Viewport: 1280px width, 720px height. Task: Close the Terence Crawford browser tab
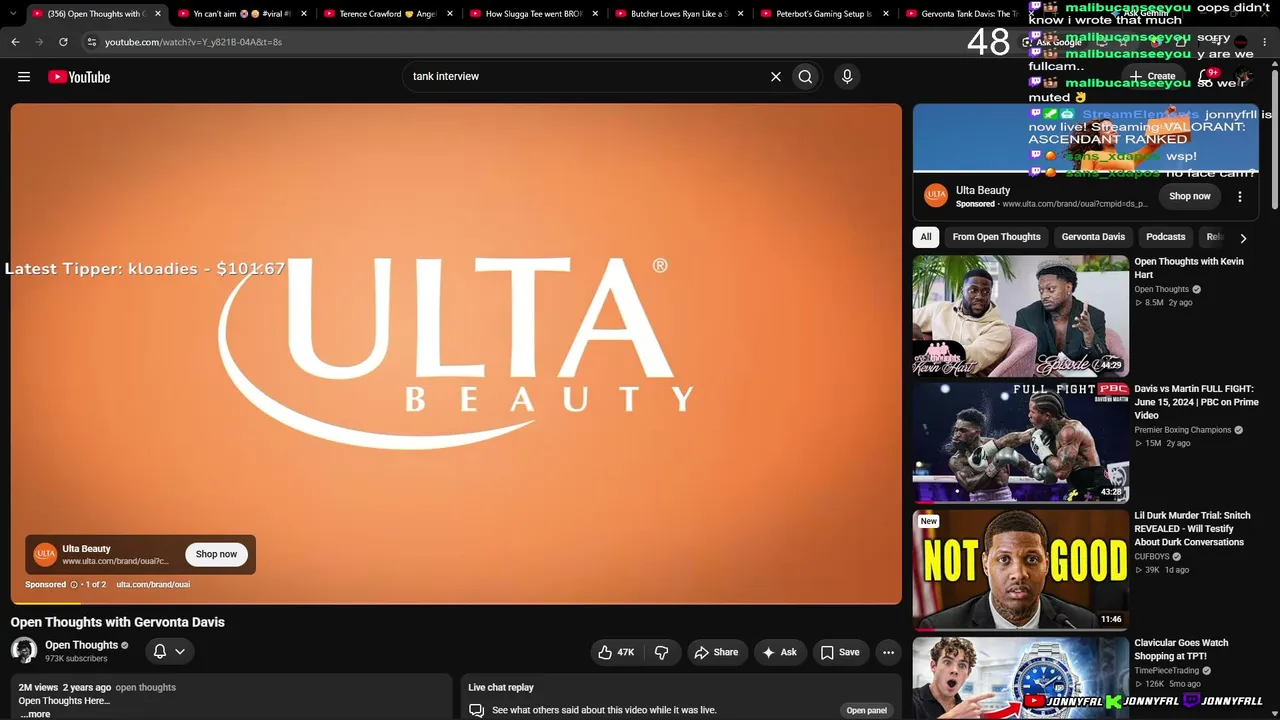pyautogui.click(x=450, y=14)
